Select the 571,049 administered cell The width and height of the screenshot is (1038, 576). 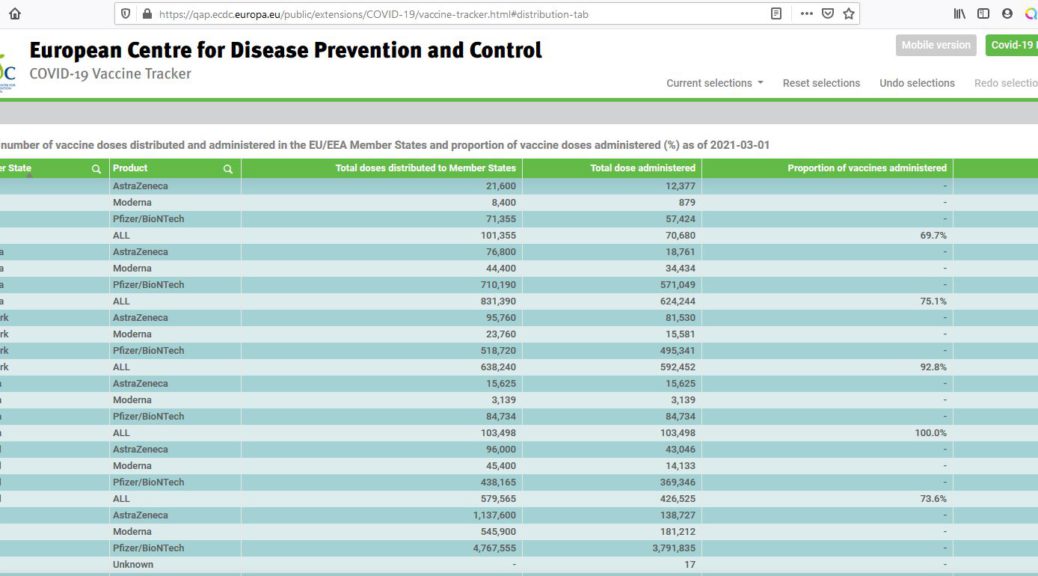tap(612, 285)
